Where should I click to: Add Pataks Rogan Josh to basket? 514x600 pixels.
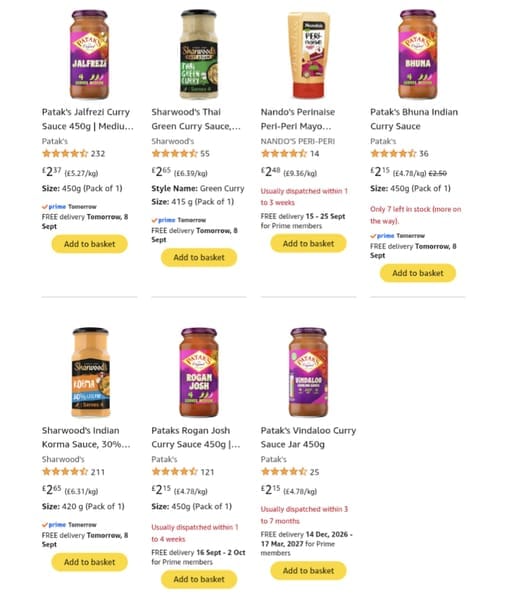tap(199, 579)
